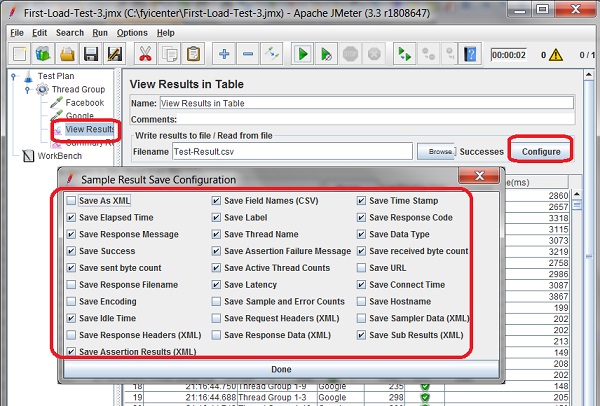Image resolution: width=600 pixels, height=406 pixels.
Task: Click results table scrollbar up arrow
Action: pyautogui.click(x=577, y=194)
